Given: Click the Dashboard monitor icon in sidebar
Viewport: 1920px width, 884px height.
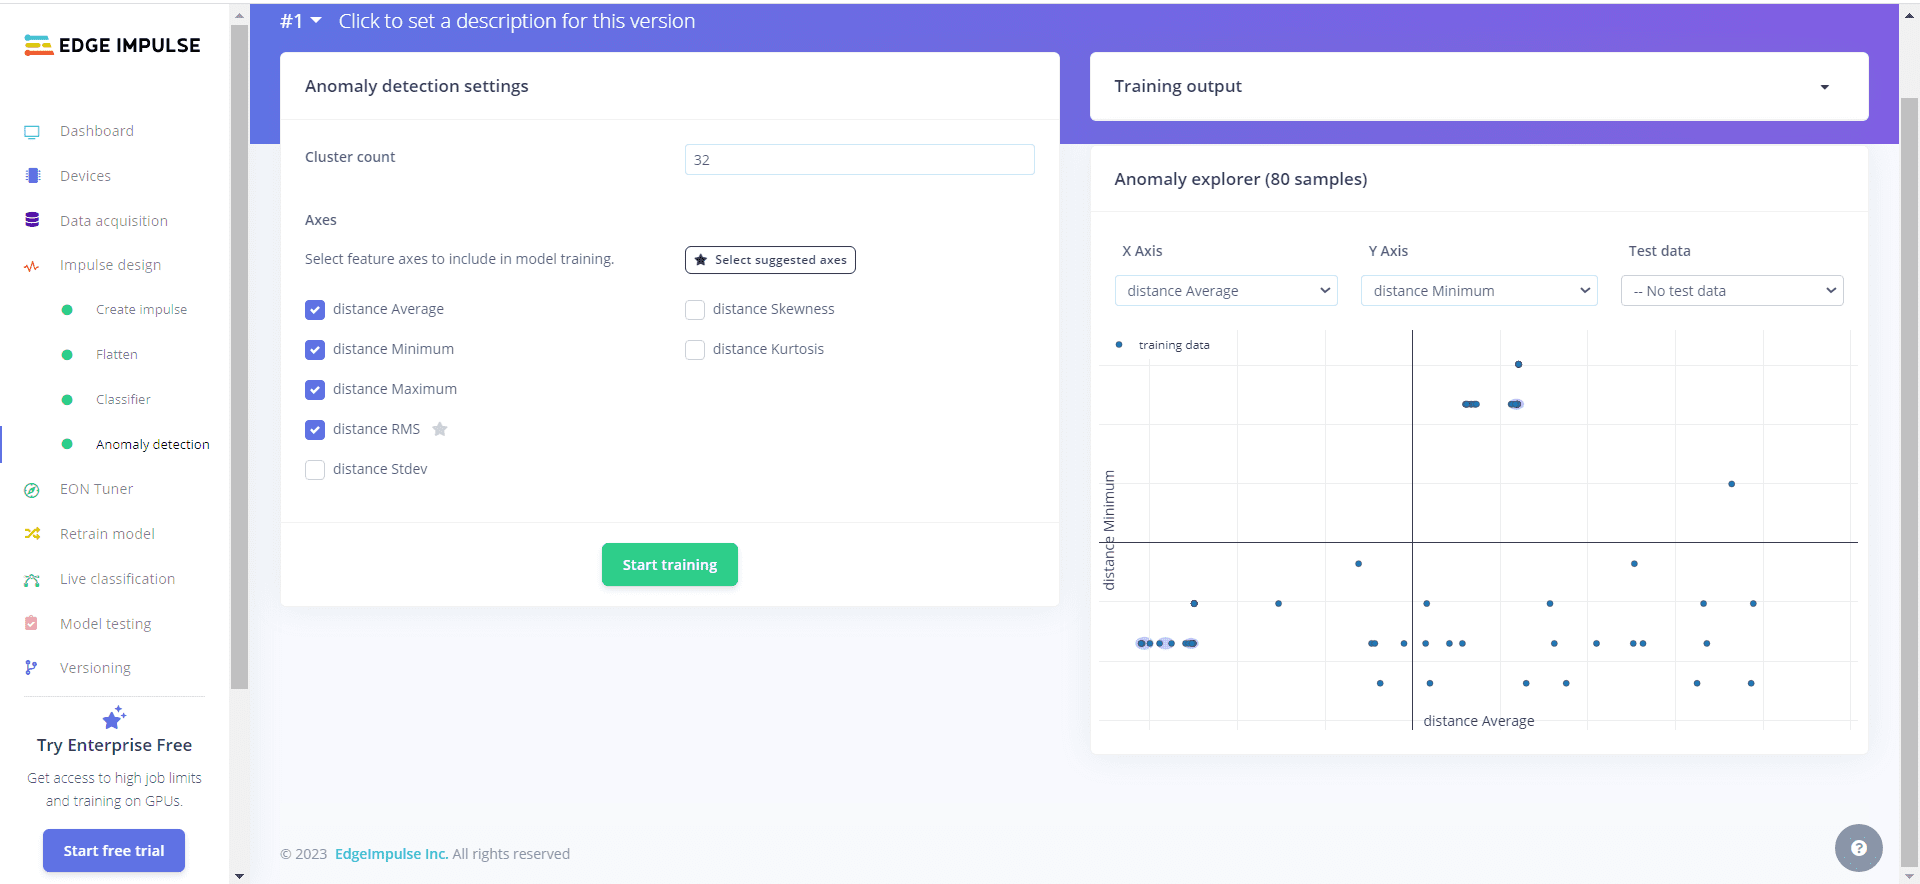Looking at the screenshot, I should point(32,132).
